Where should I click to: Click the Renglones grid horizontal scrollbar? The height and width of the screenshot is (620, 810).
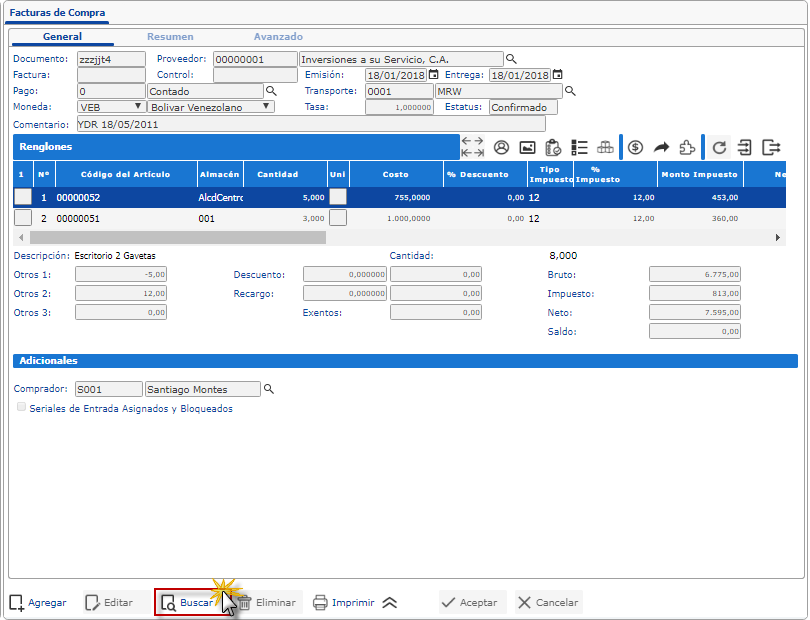click(x=178, y=238)
